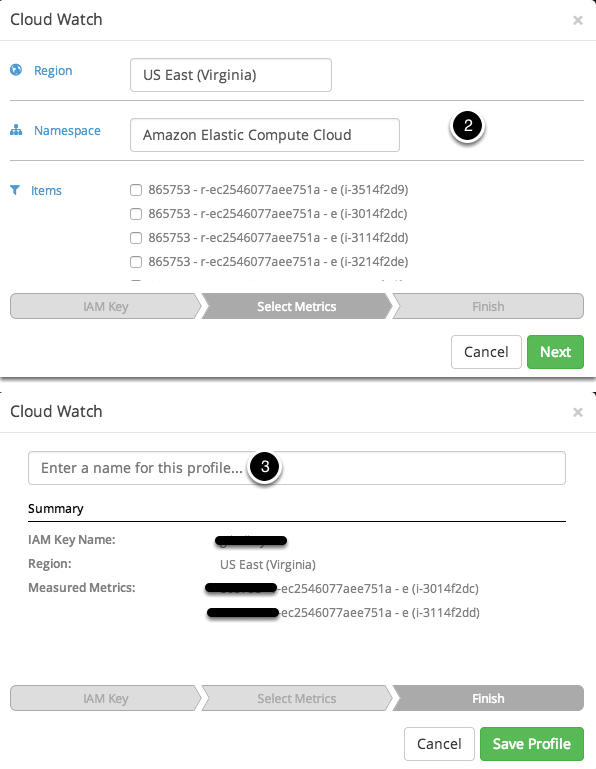Go to IAM Key step in upper wizard
The height and width of the screenshot is (769, 596).
[105, 307]
